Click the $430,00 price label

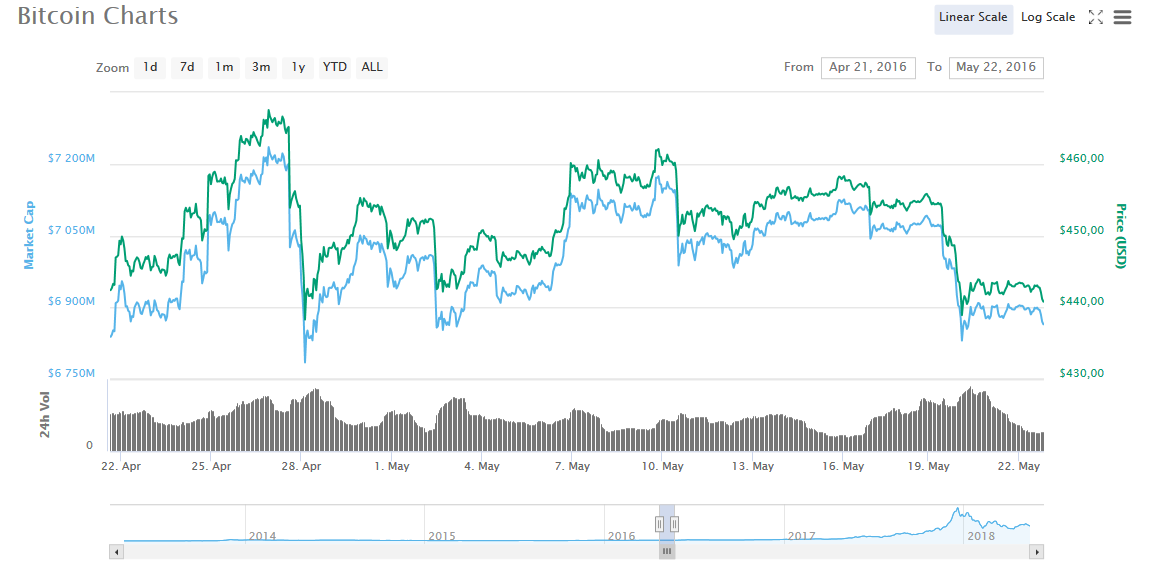pyautogui.click(x=1082, y=373)
